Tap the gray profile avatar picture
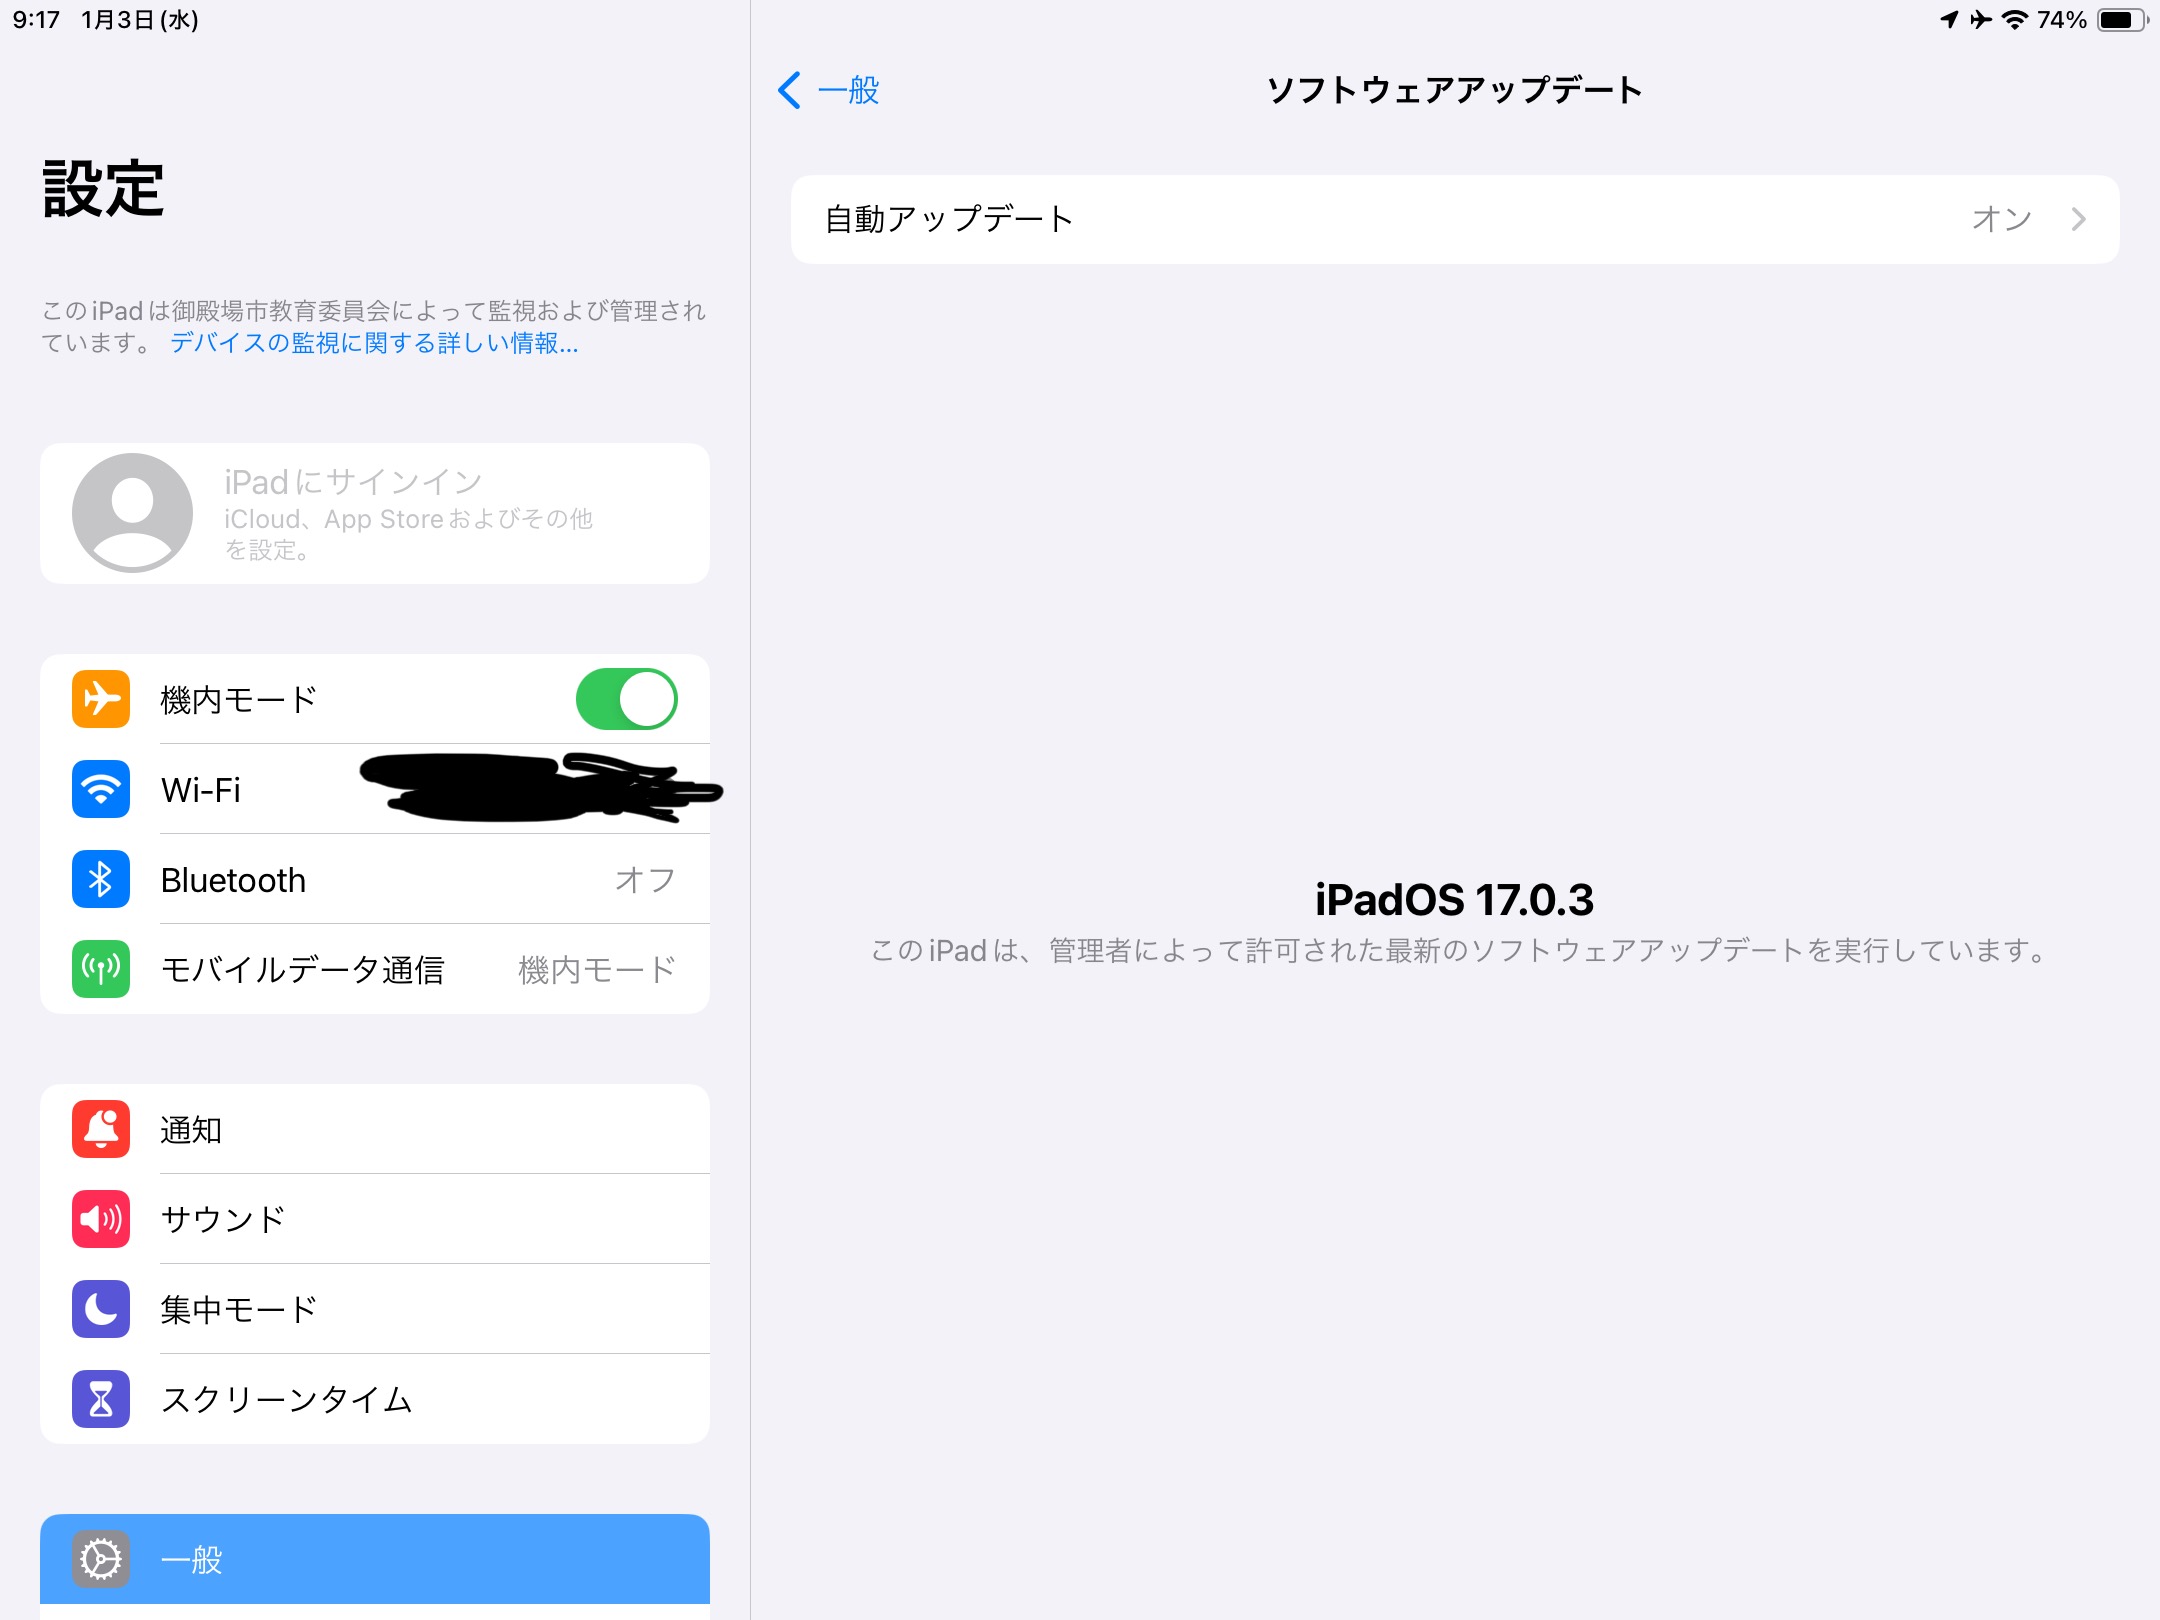 pos(132,513)
